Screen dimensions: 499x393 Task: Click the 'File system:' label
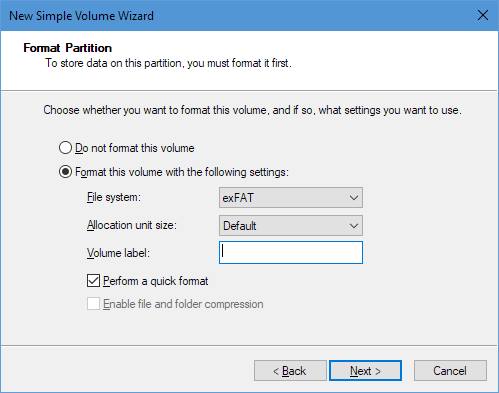pos(114,197)
